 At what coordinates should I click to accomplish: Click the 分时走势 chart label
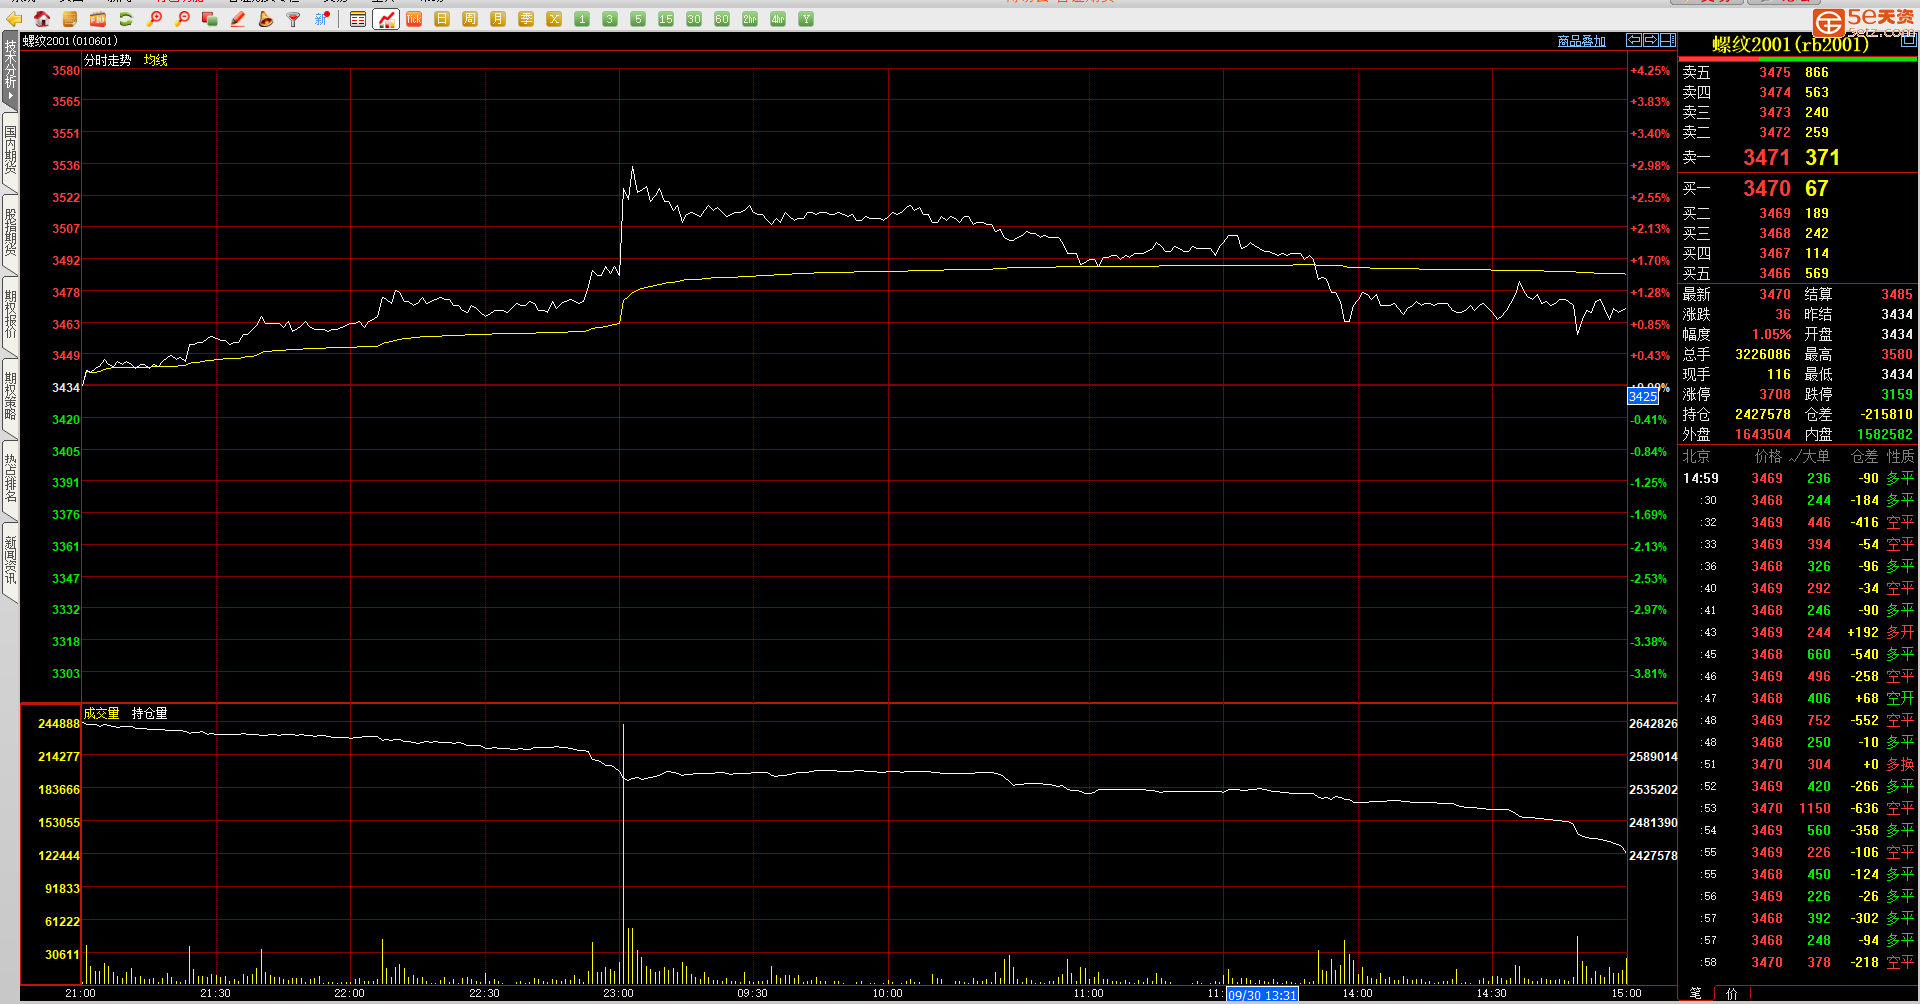point(108,60)
